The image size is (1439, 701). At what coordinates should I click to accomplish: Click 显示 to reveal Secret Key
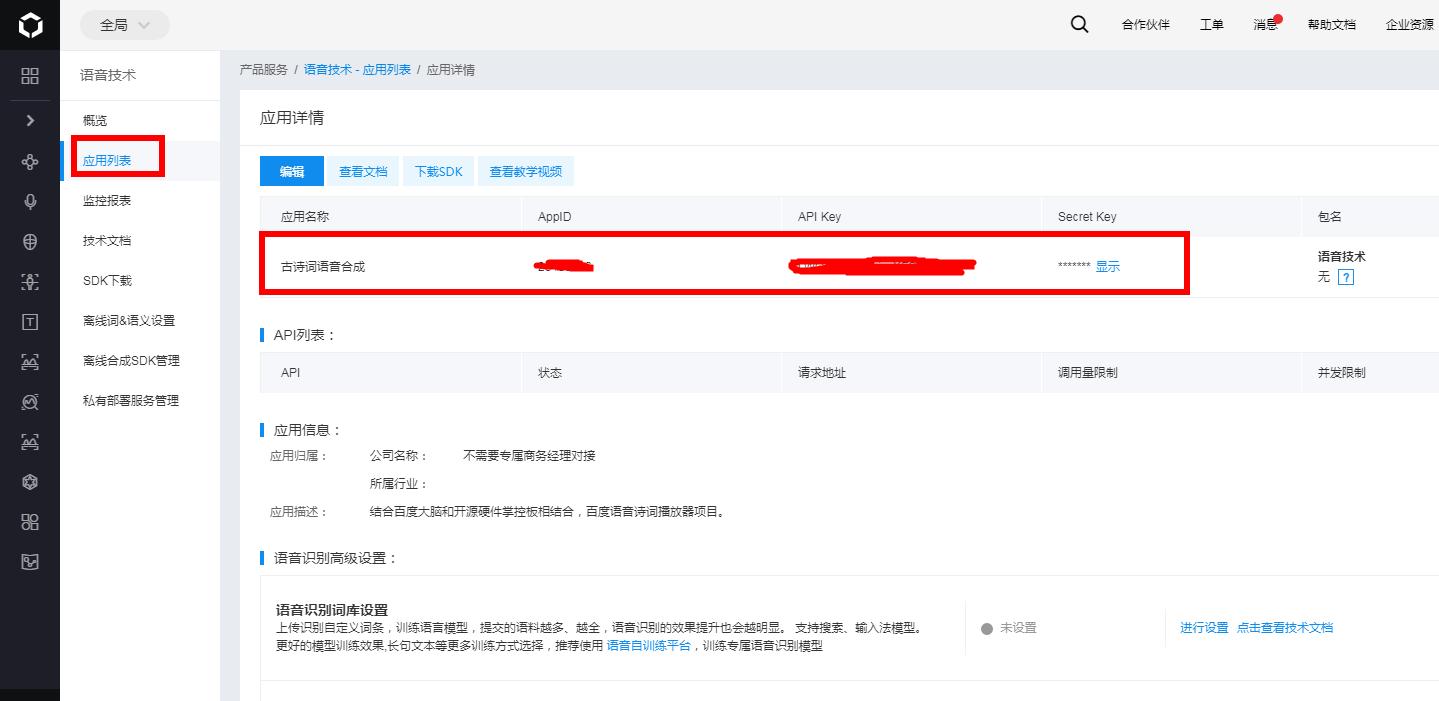(1108, 267)
